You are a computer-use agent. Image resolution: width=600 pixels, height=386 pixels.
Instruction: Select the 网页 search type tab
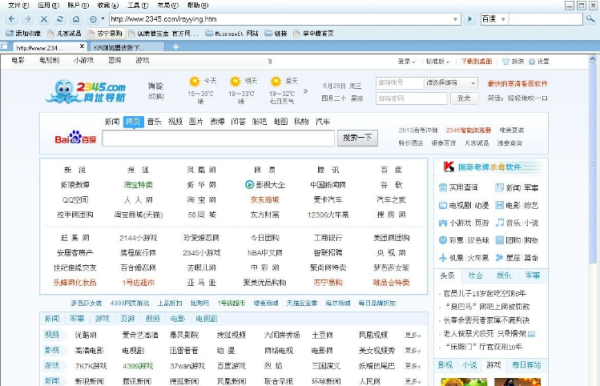[134, 122]
